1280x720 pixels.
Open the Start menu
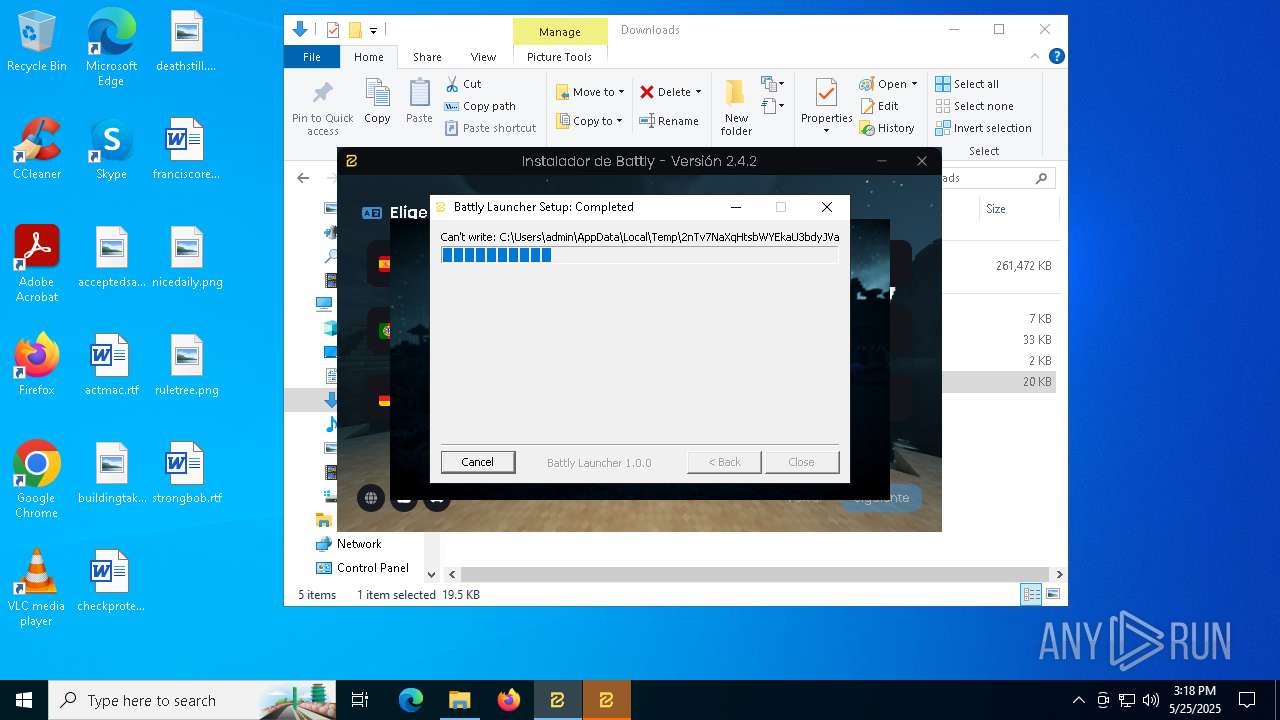(x=24, y=700)
